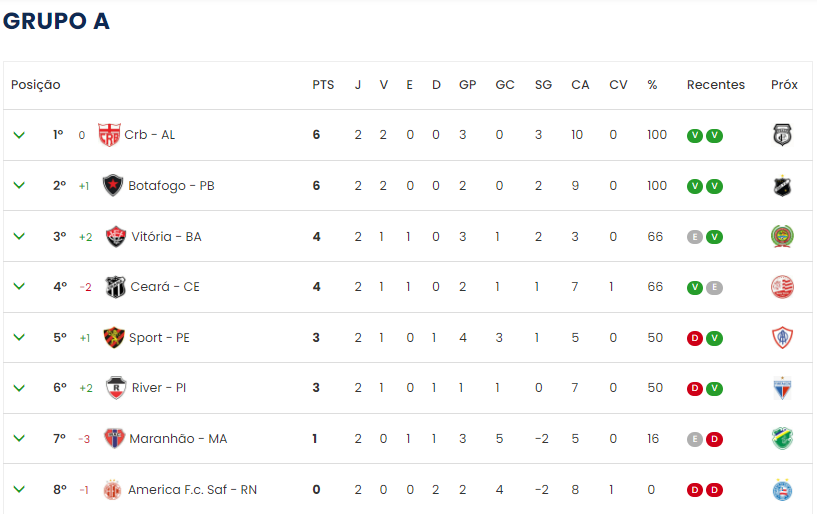Click red D badge in Sport row
The image size is (817, 514).
[x=695, y=338]
